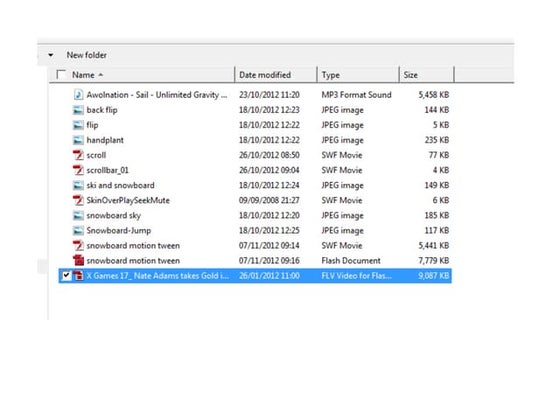
Task: Select the file named 'back flip'
Action: pos(102,110)
